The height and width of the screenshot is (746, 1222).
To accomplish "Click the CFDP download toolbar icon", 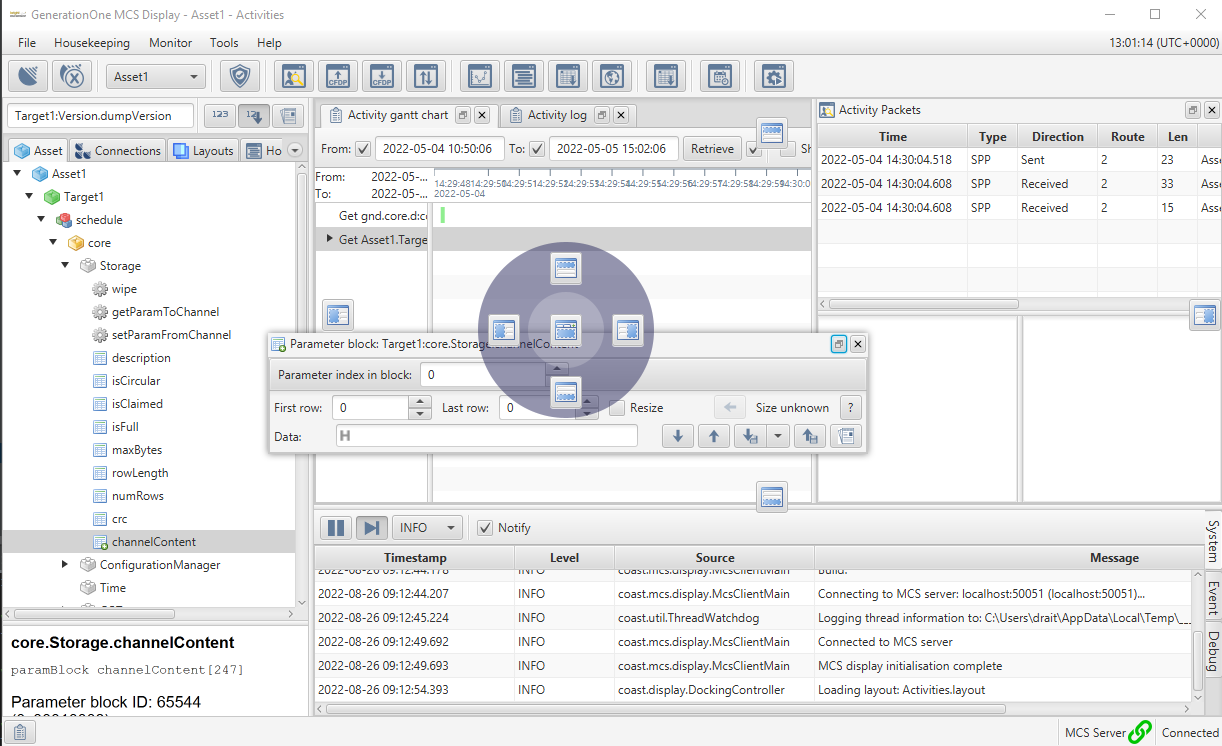I will click(382, 76).
